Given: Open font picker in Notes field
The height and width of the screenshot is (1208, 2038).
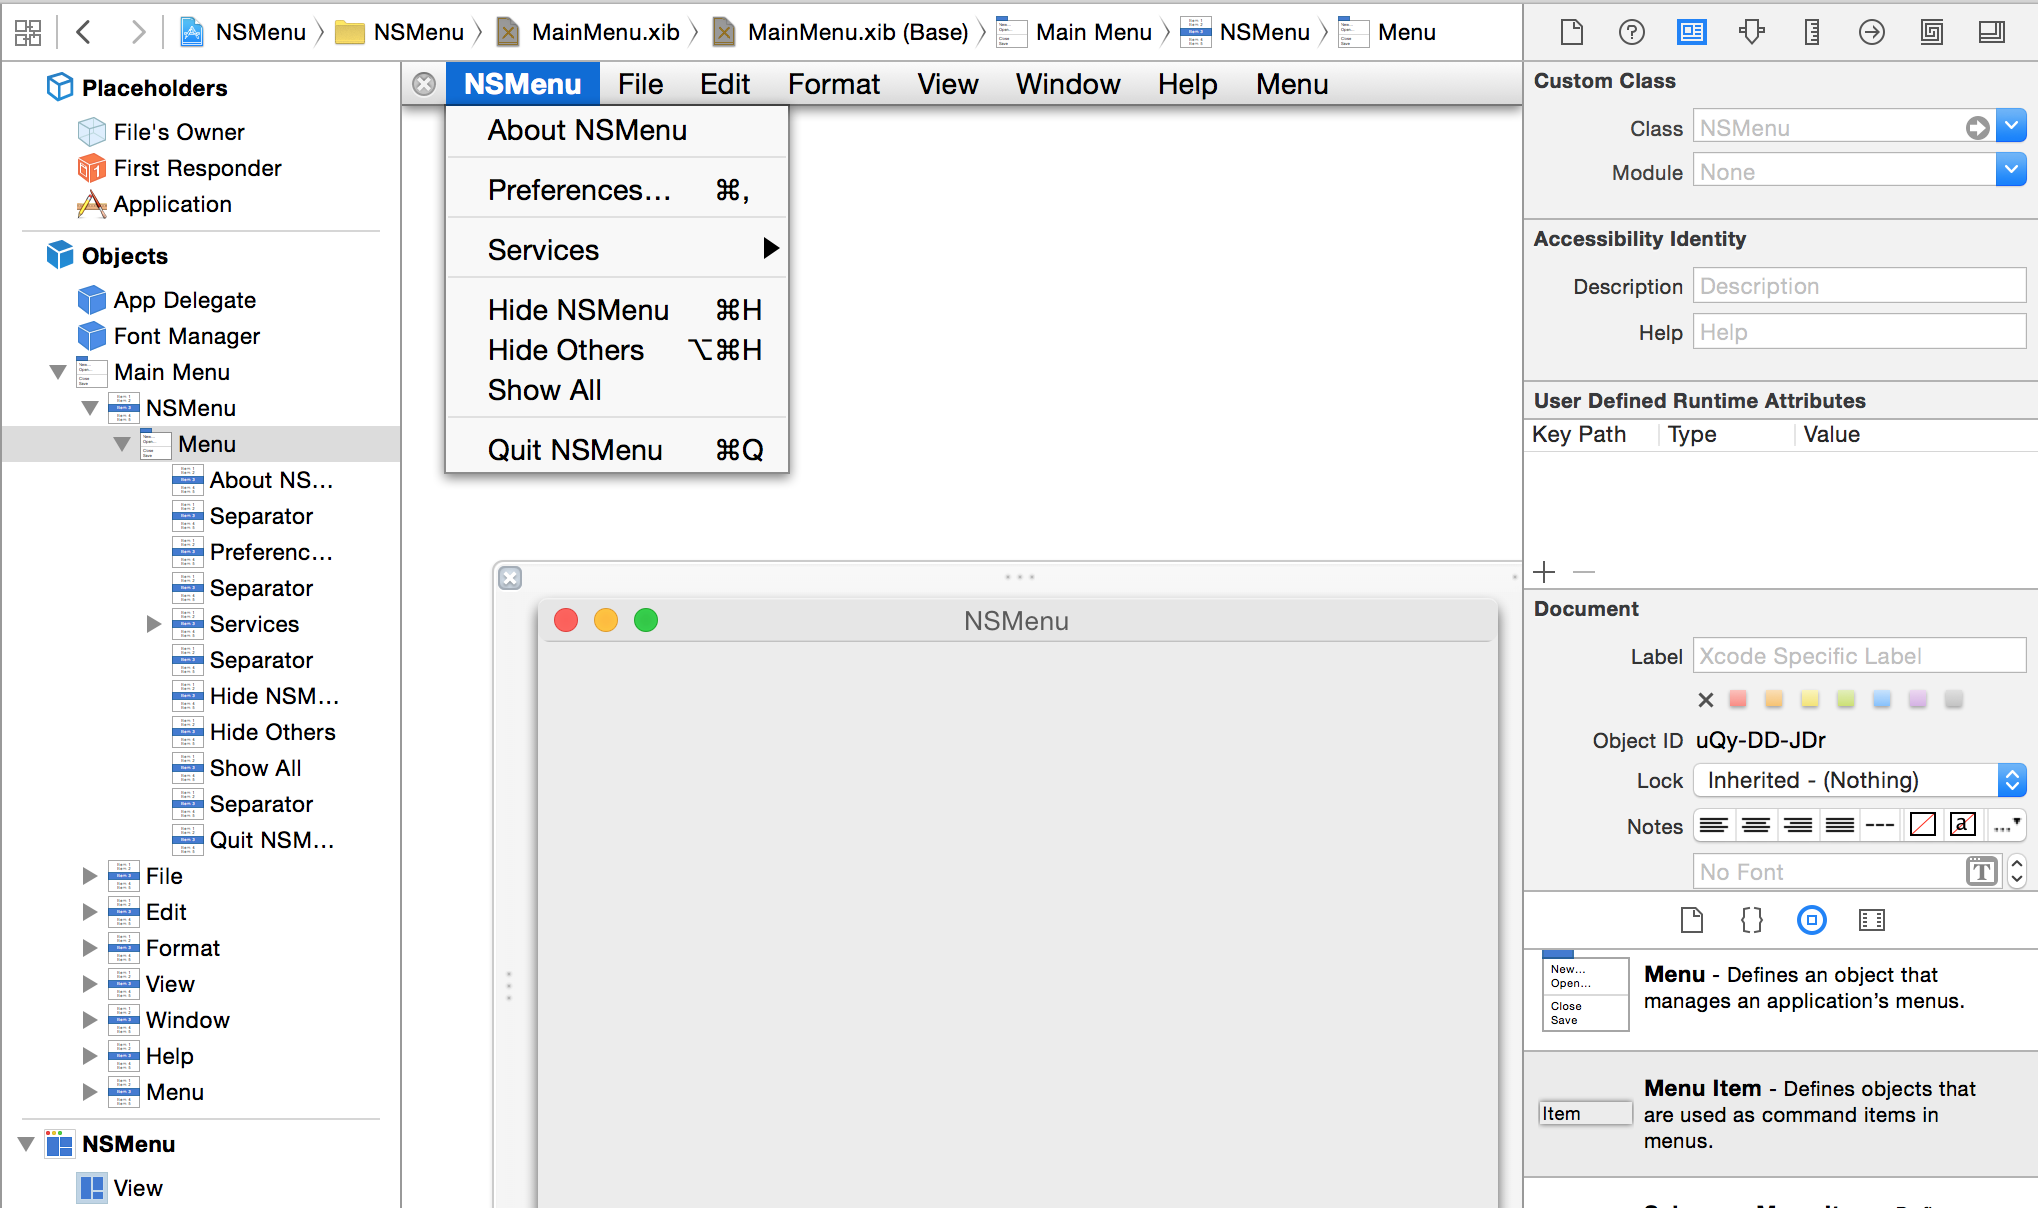Looking at the screenshot, I should coord(1981,872).
